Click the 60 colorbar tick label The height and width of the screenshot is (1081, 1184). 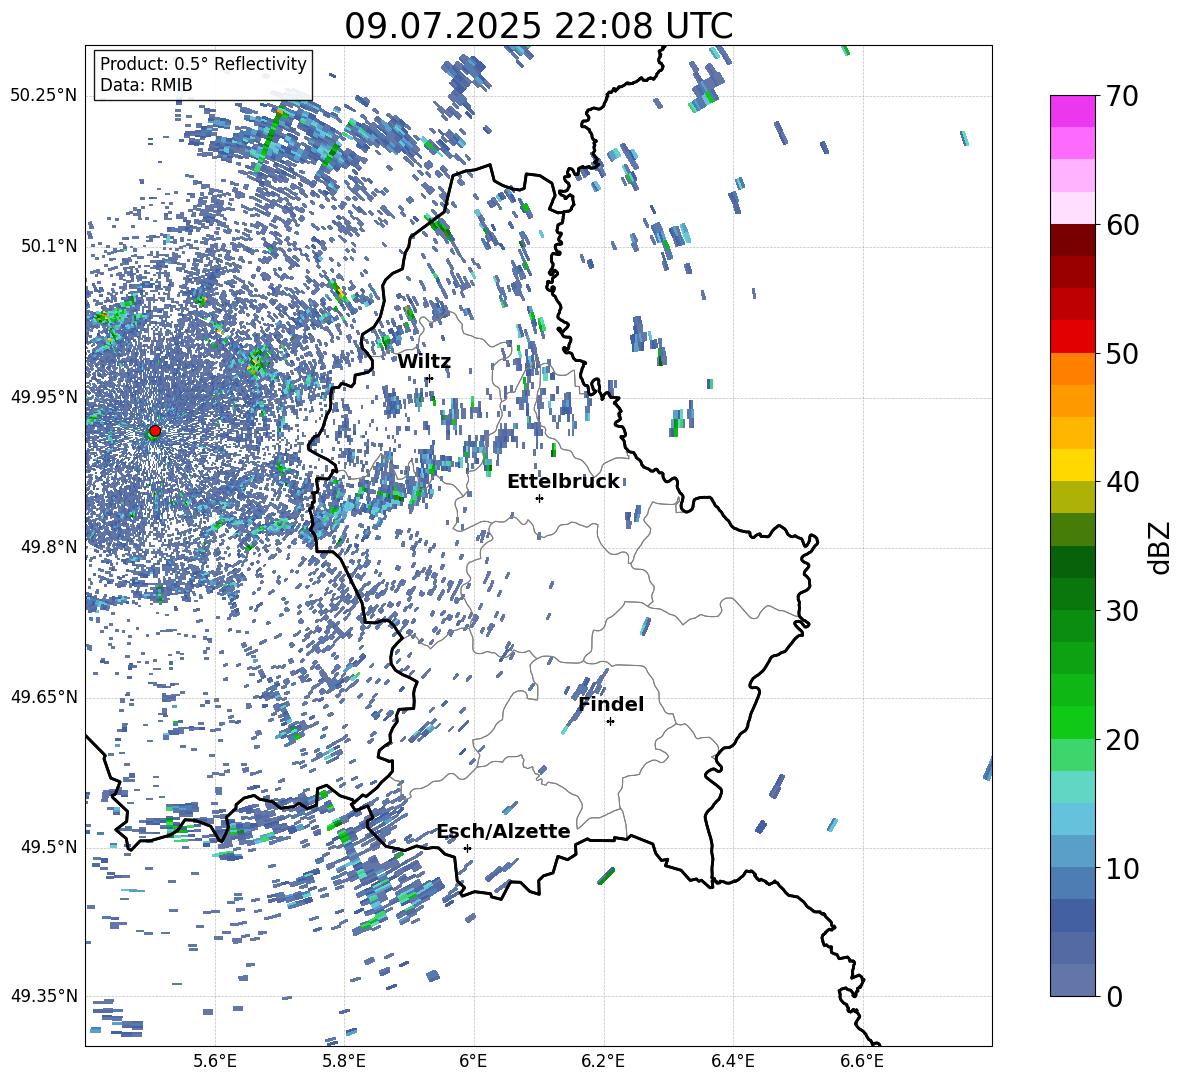1121,225
